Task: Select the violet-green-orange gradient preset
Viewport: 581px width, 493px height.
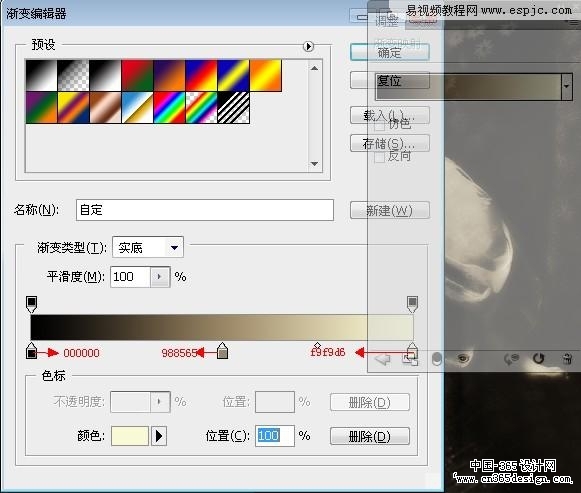Action: pos(41,107)
